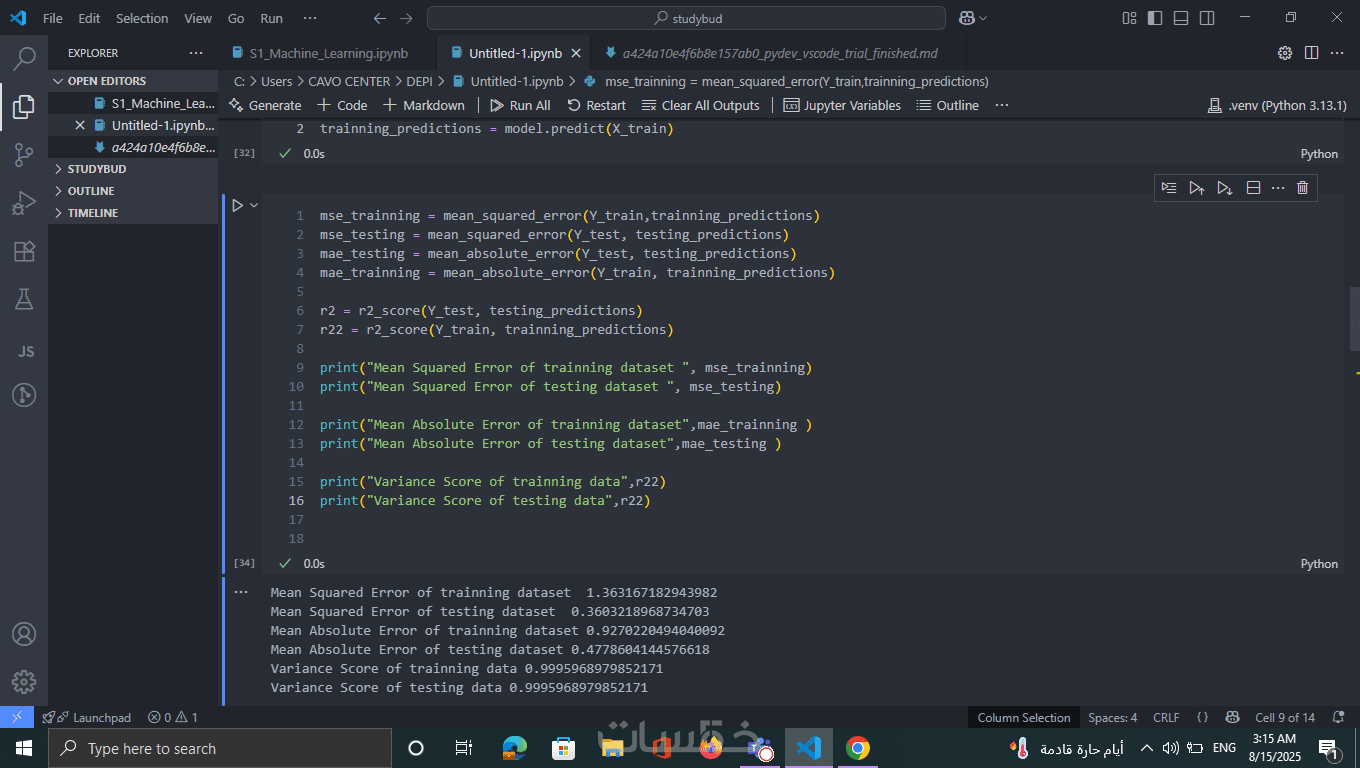Open the Edit menu
1360x768 pixels.
[89, 18]
